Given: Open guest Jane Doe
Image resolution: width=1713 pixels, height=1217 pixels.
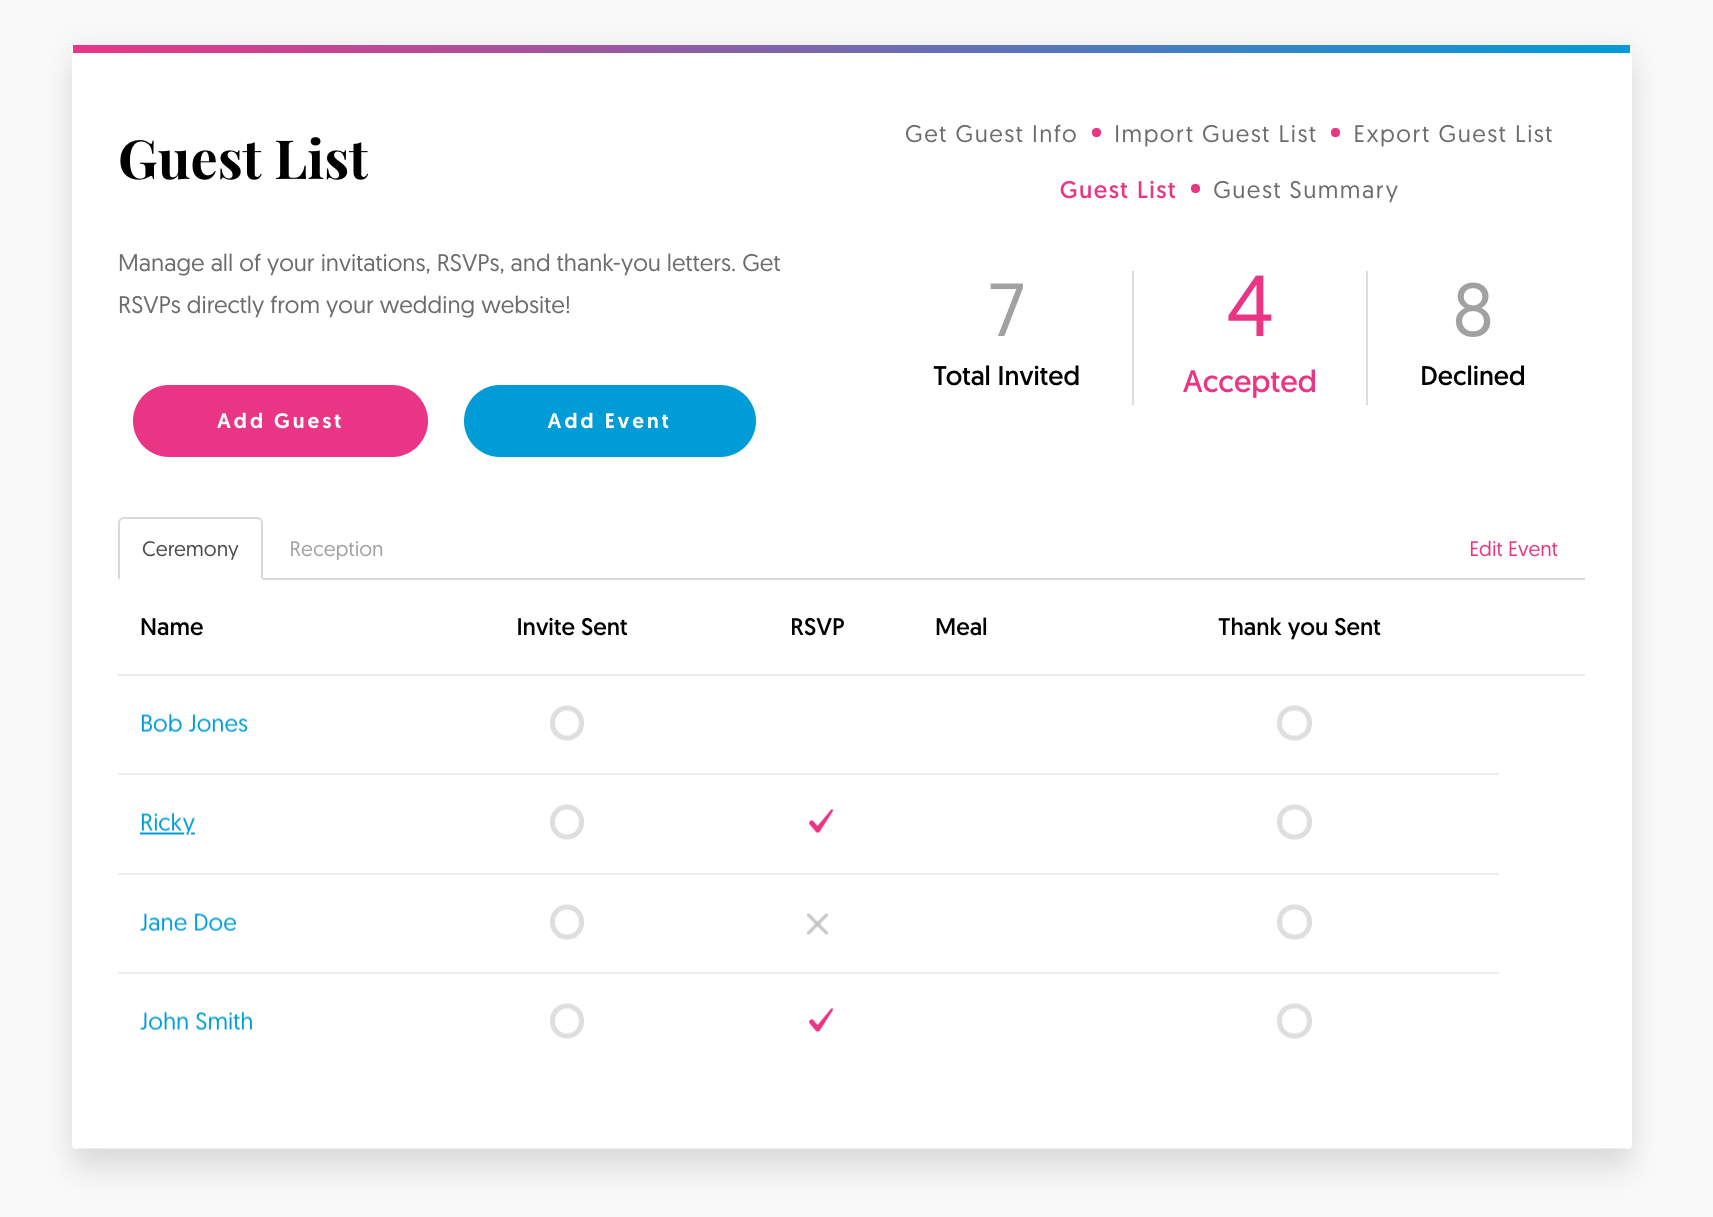Looking at the screenshot, I should pyautogui.click(x=188, y=922).
